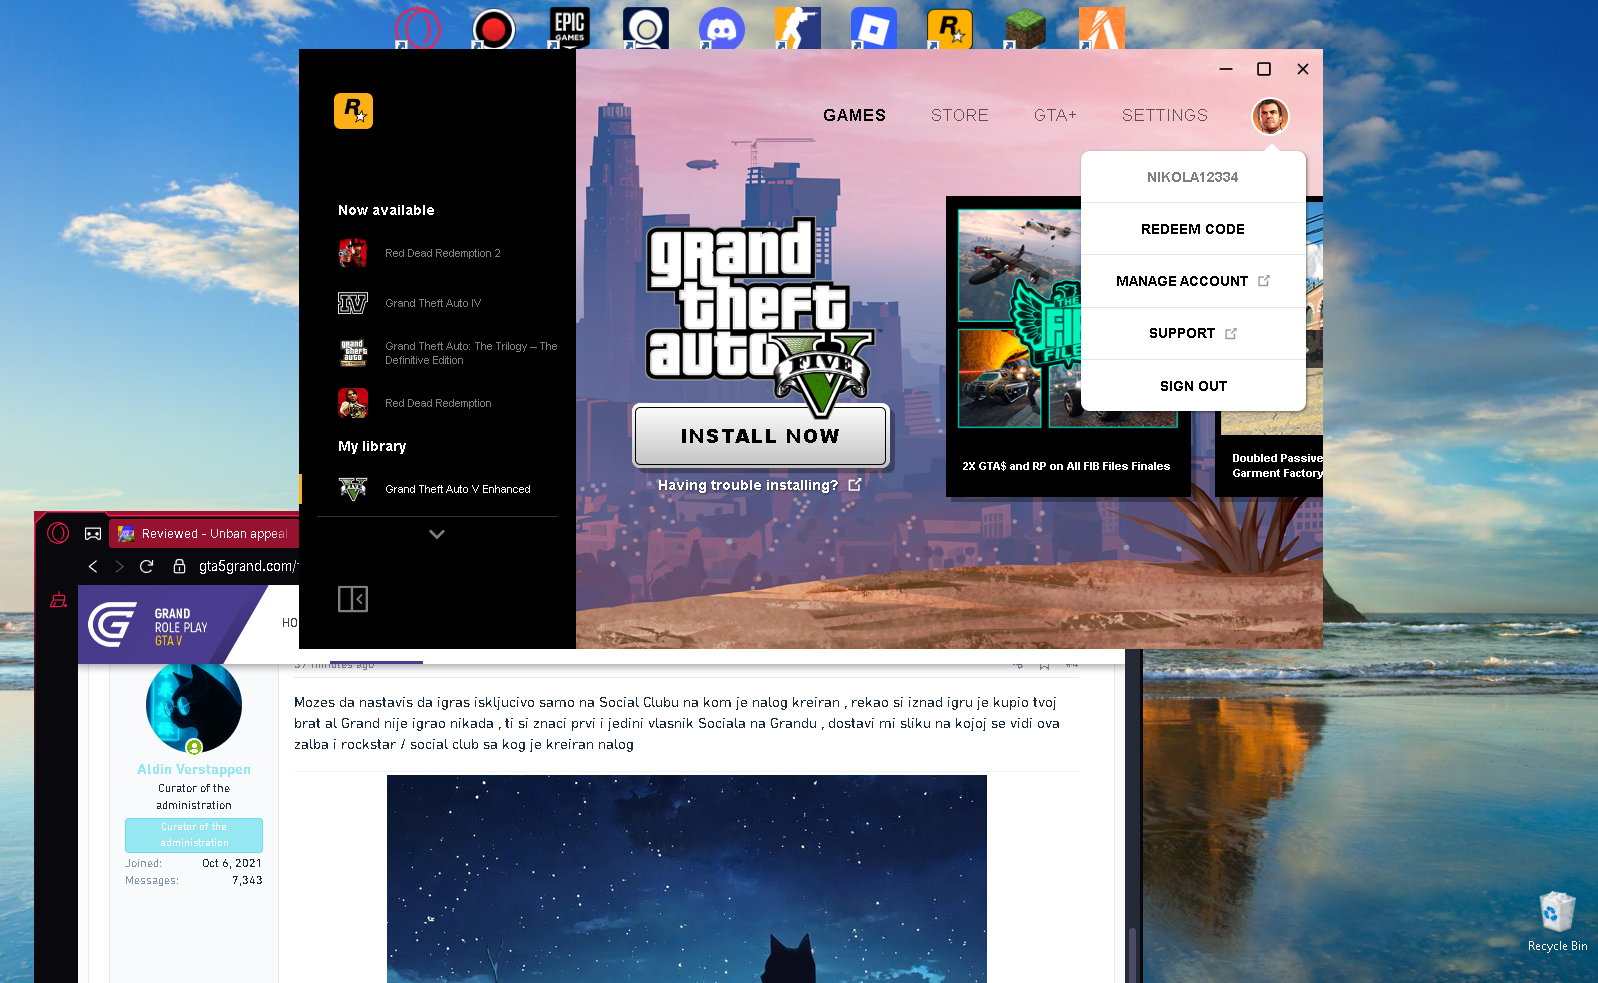The width and height of the screenshot is (1598, 983).
Task: Click the padlock site info icon
Action: pos(179,566)
